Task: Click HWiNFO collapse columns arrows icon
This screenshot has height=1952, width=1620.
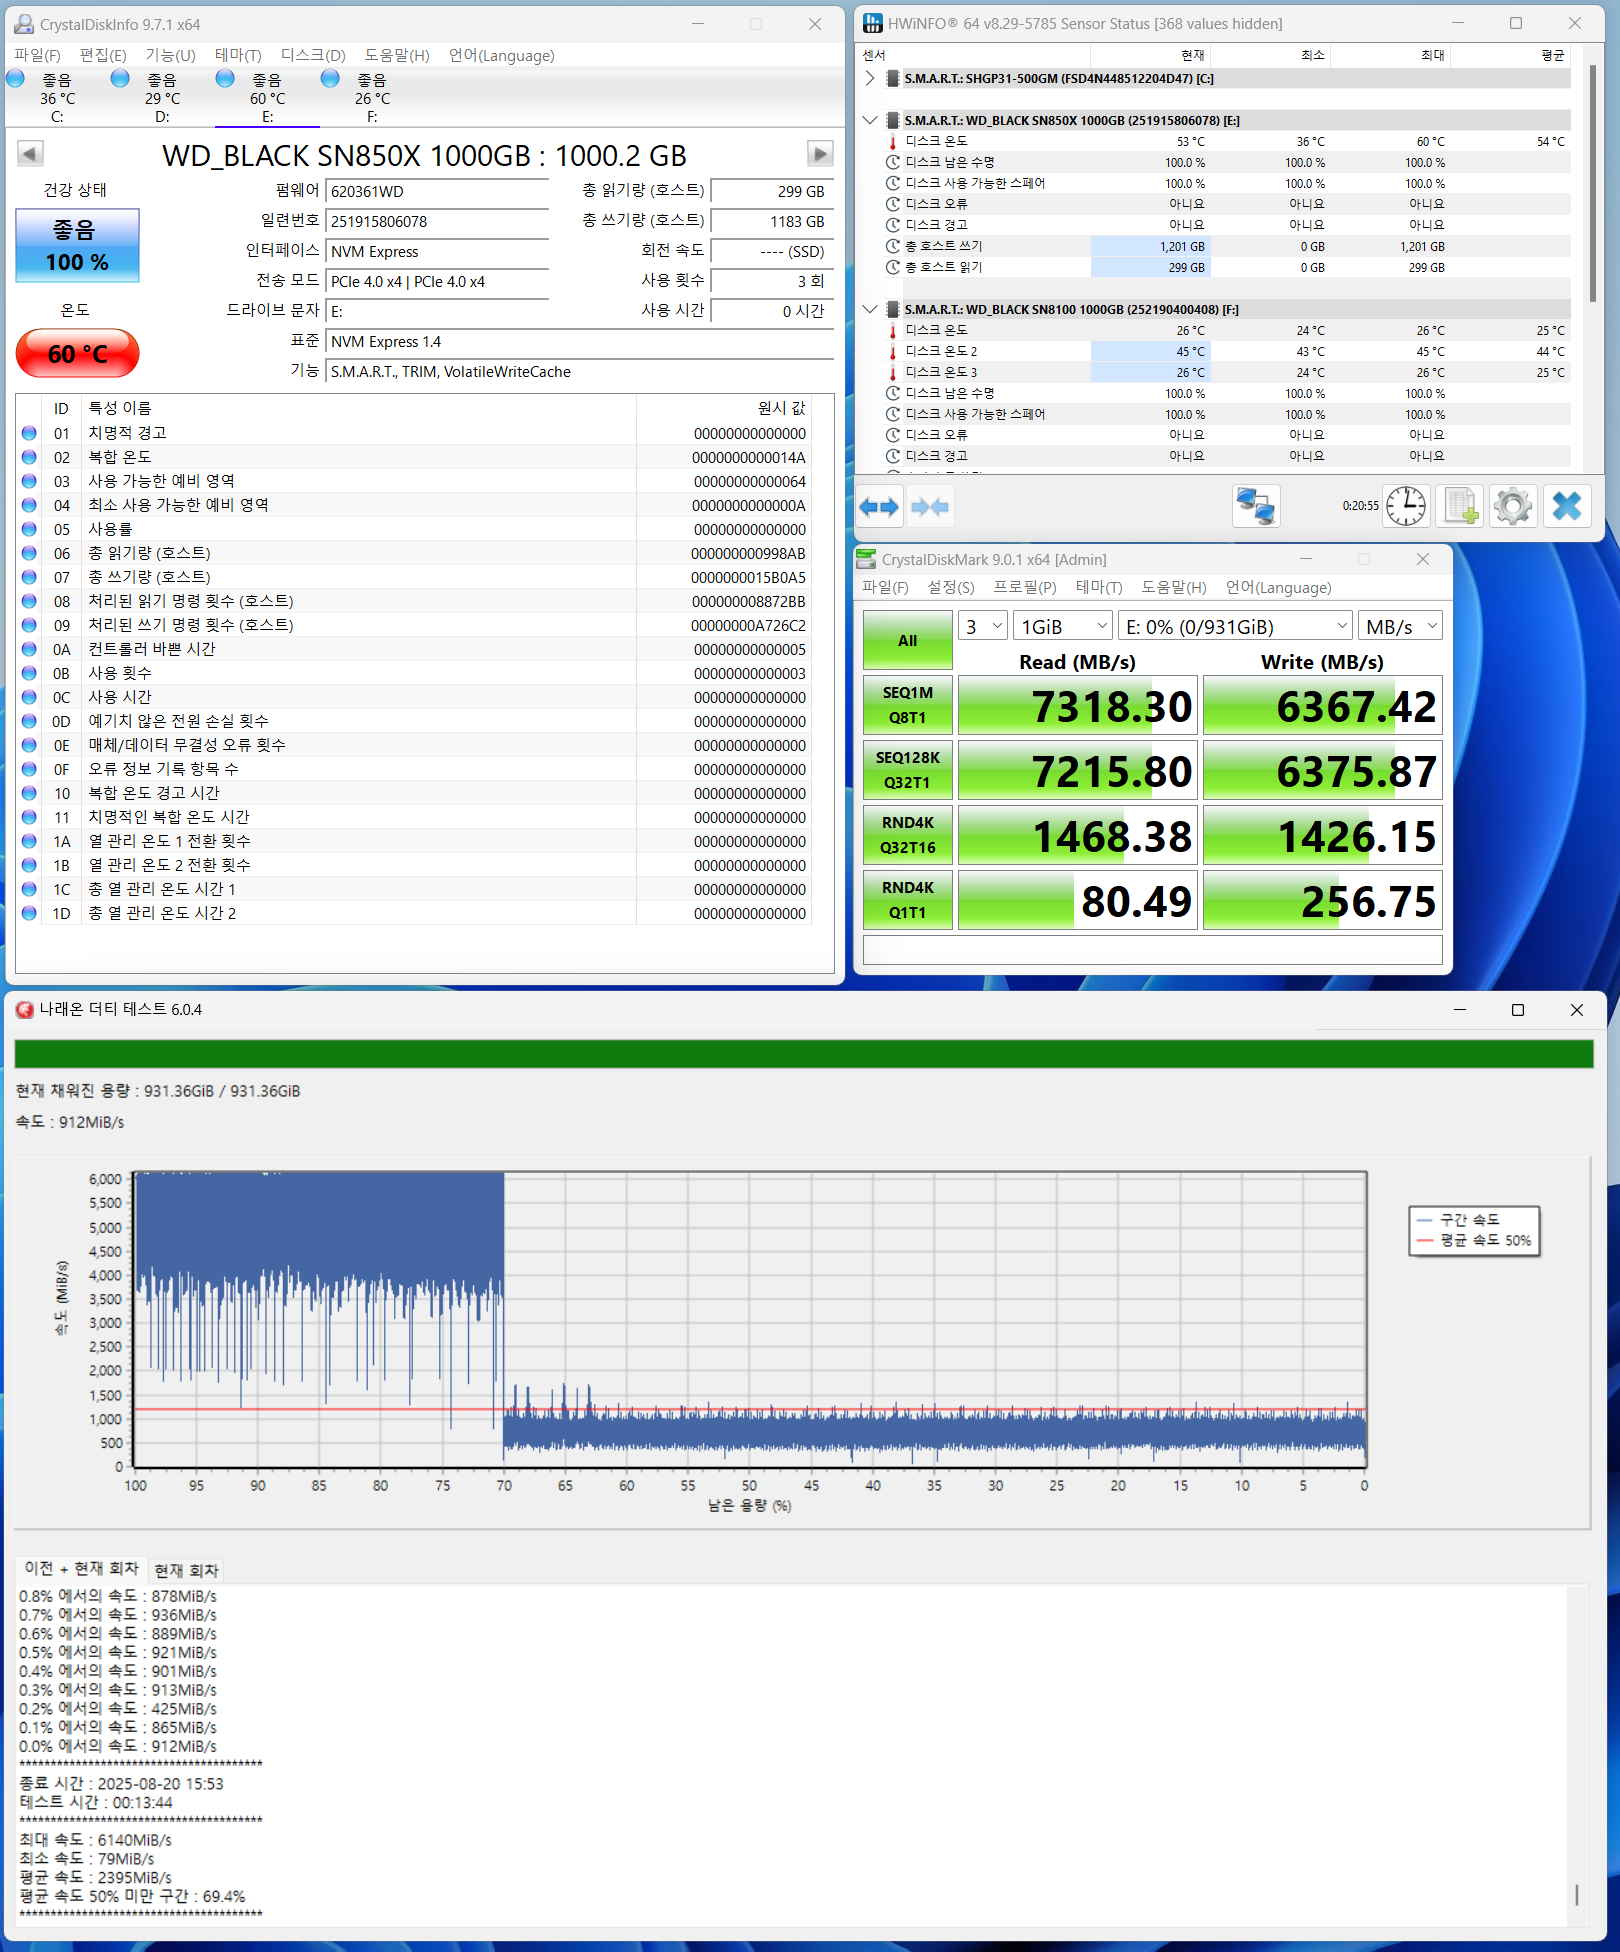Action: click(930, 507)
